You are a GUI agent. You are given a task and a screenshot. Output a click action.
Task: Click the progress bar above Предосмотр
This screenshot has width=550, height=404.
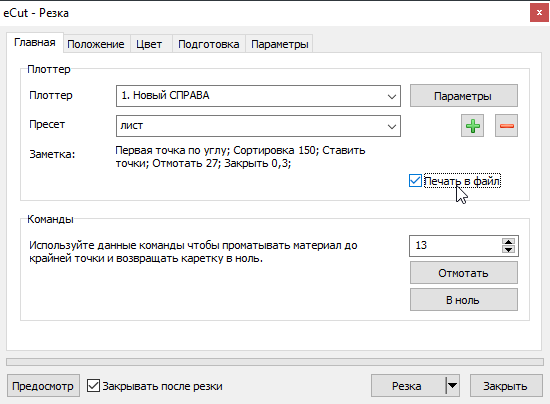coord(275,362)
